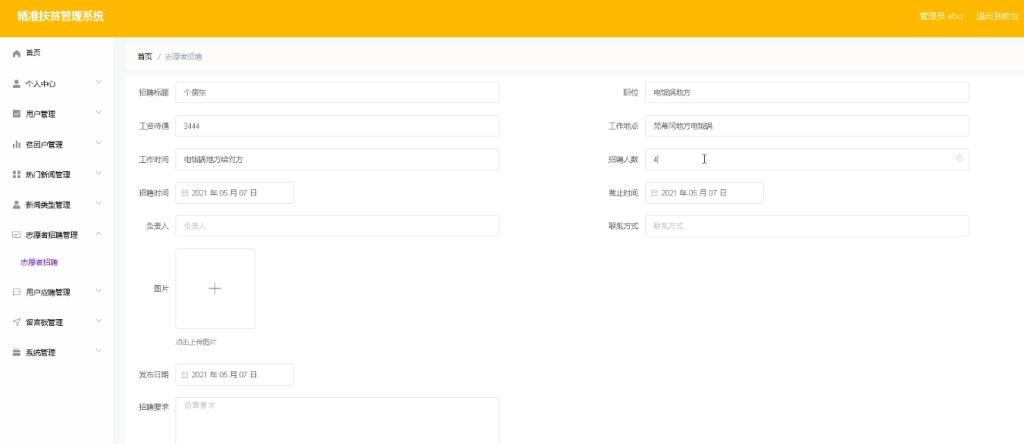Expand the 用户应聘管理 chevron
This screenshot has height=444, width=1024.
(x=99, y=291)
